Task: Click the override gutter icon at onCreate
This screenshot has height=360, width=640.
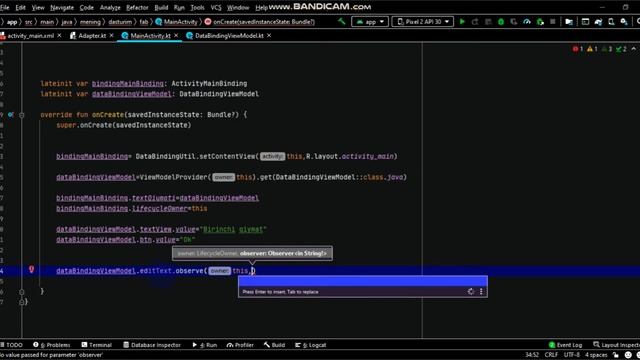Action: [x=11, y=115]
